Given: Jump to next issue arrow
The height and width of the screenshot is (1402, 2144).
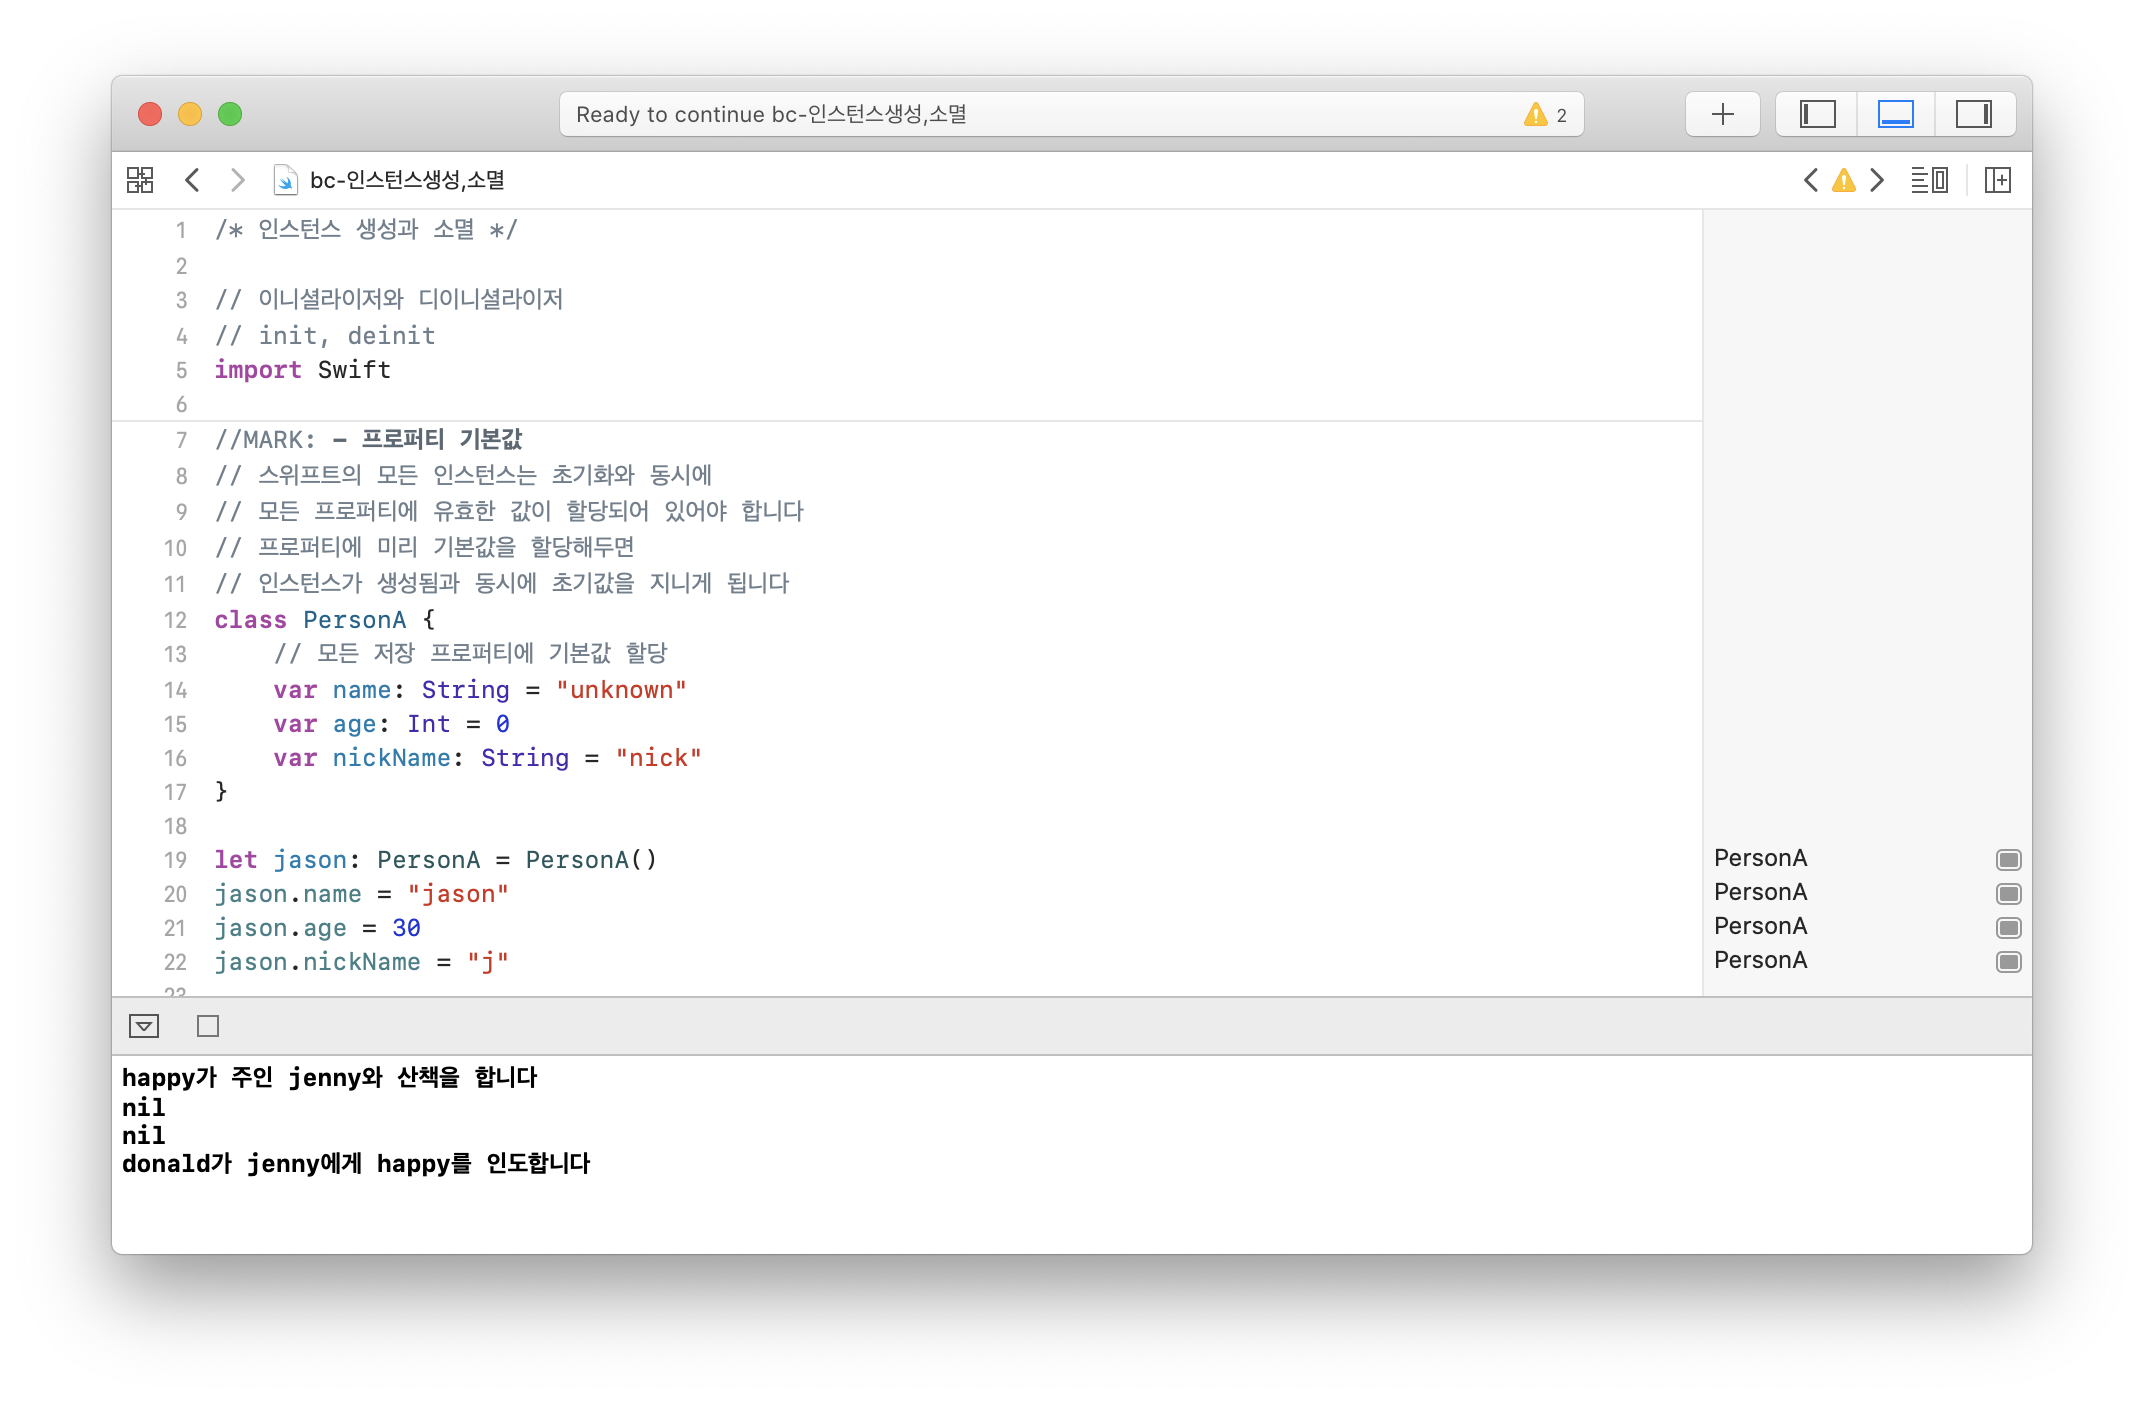Looking at the screenshot, I should (1877, 180).
